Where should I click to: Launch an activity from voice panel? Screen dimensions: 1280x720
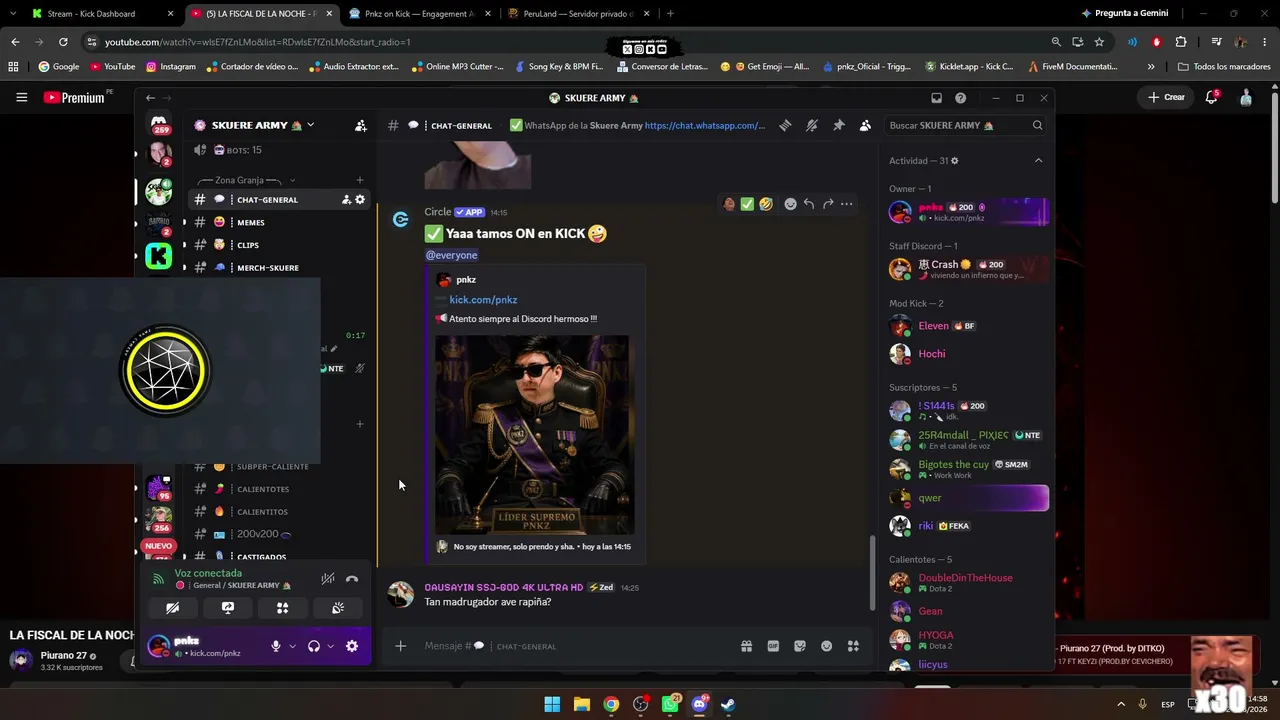pyautogui.click(x=283, y=608)
